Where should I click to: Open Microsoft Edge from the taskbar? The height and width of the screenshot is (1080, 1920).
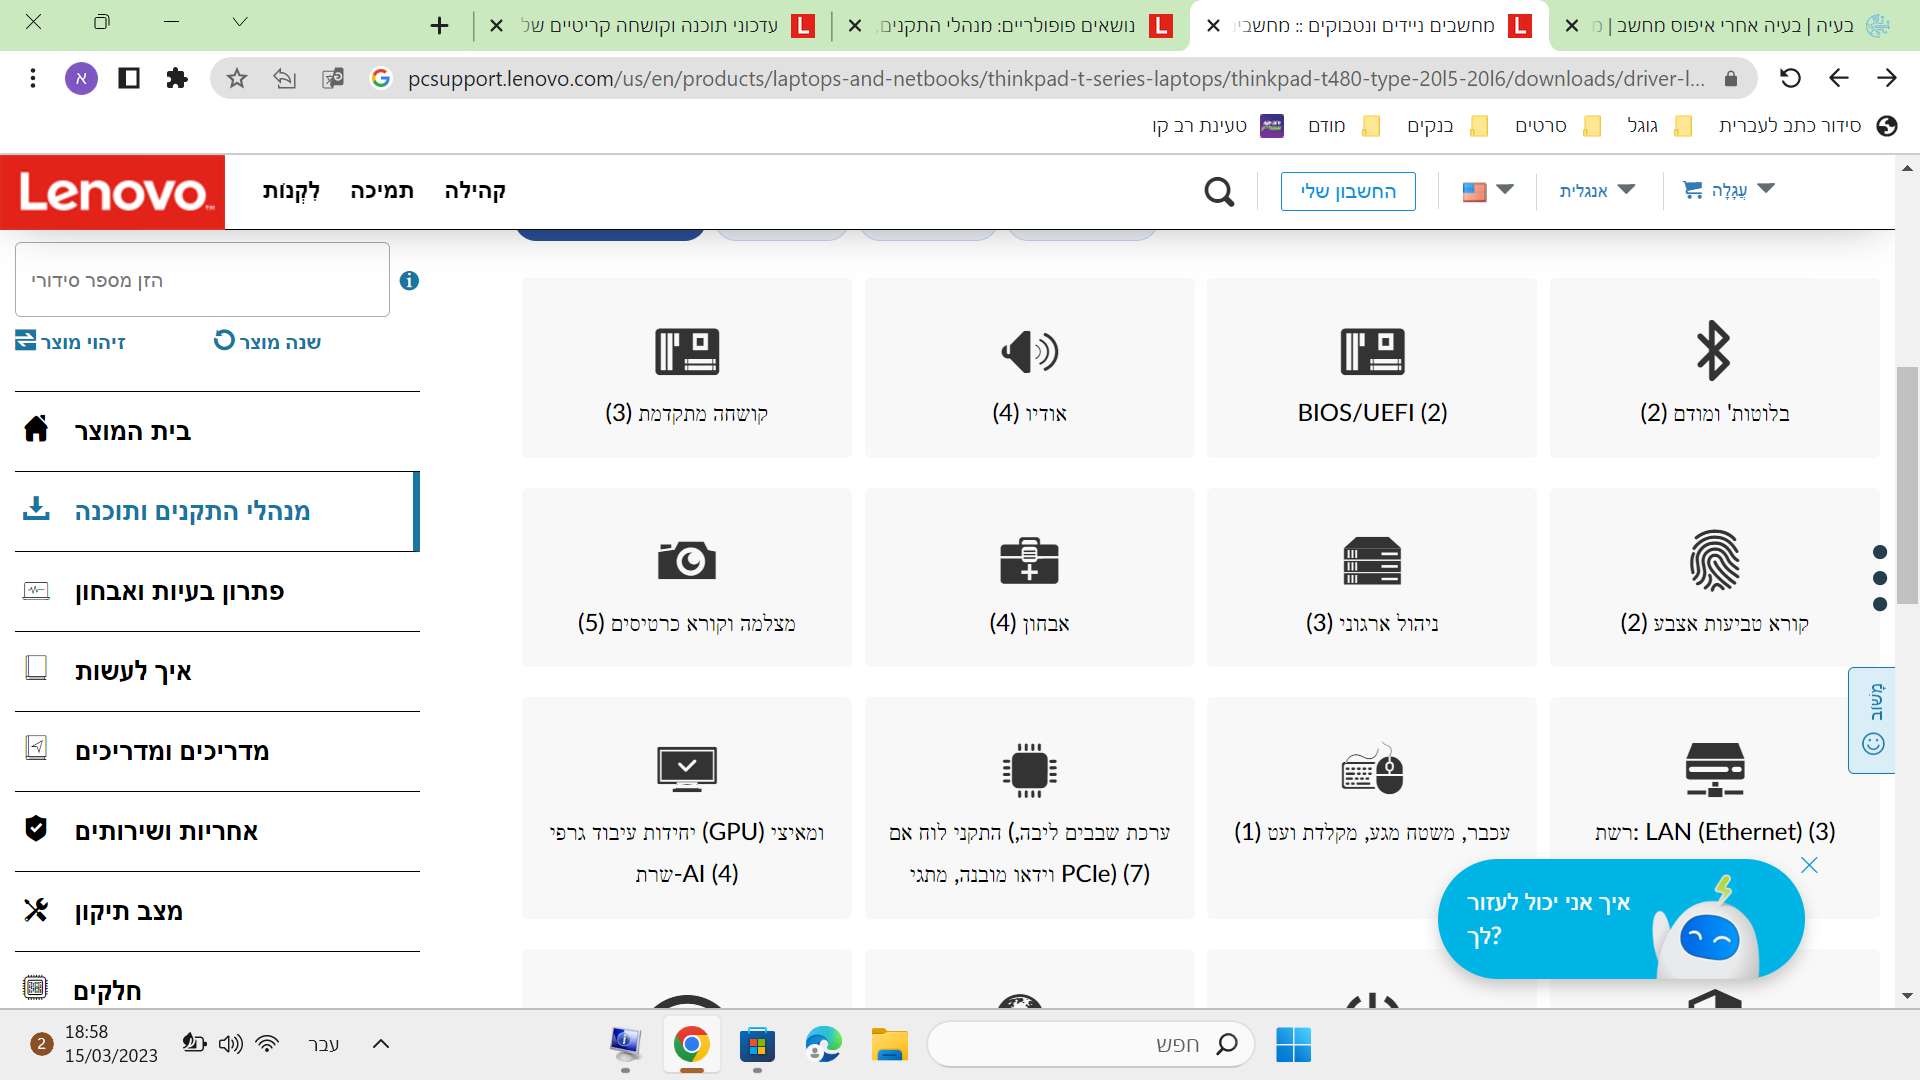pyautogui.click(x=823, y=1044)
